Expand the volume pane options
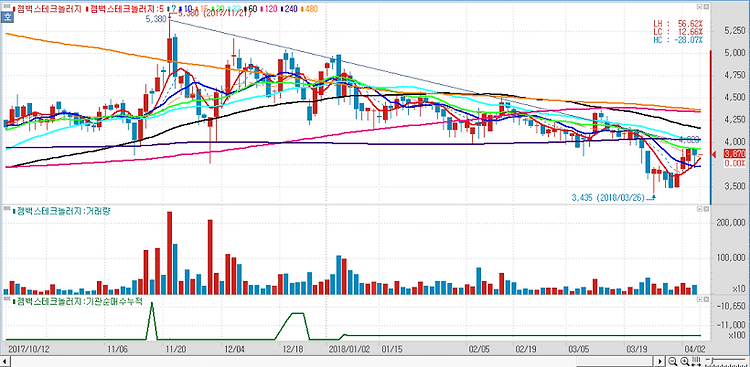Viewport: 750px width, 367px height. (x=699, y=210)
